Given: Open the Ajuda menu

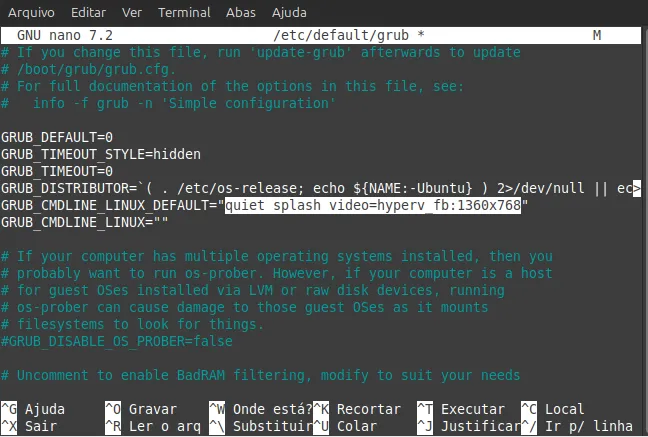Looking at the screenshot, I should (289, 13).
